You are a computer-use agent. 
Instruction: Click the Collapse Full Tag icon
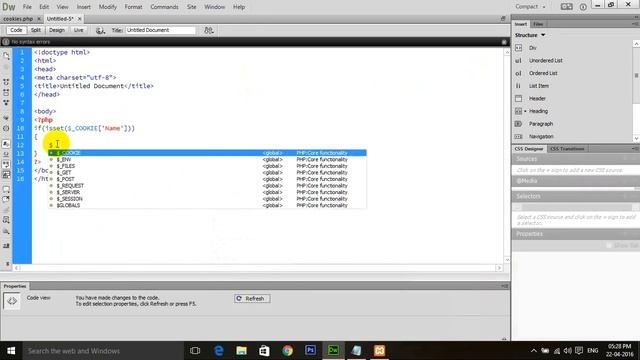6,82
